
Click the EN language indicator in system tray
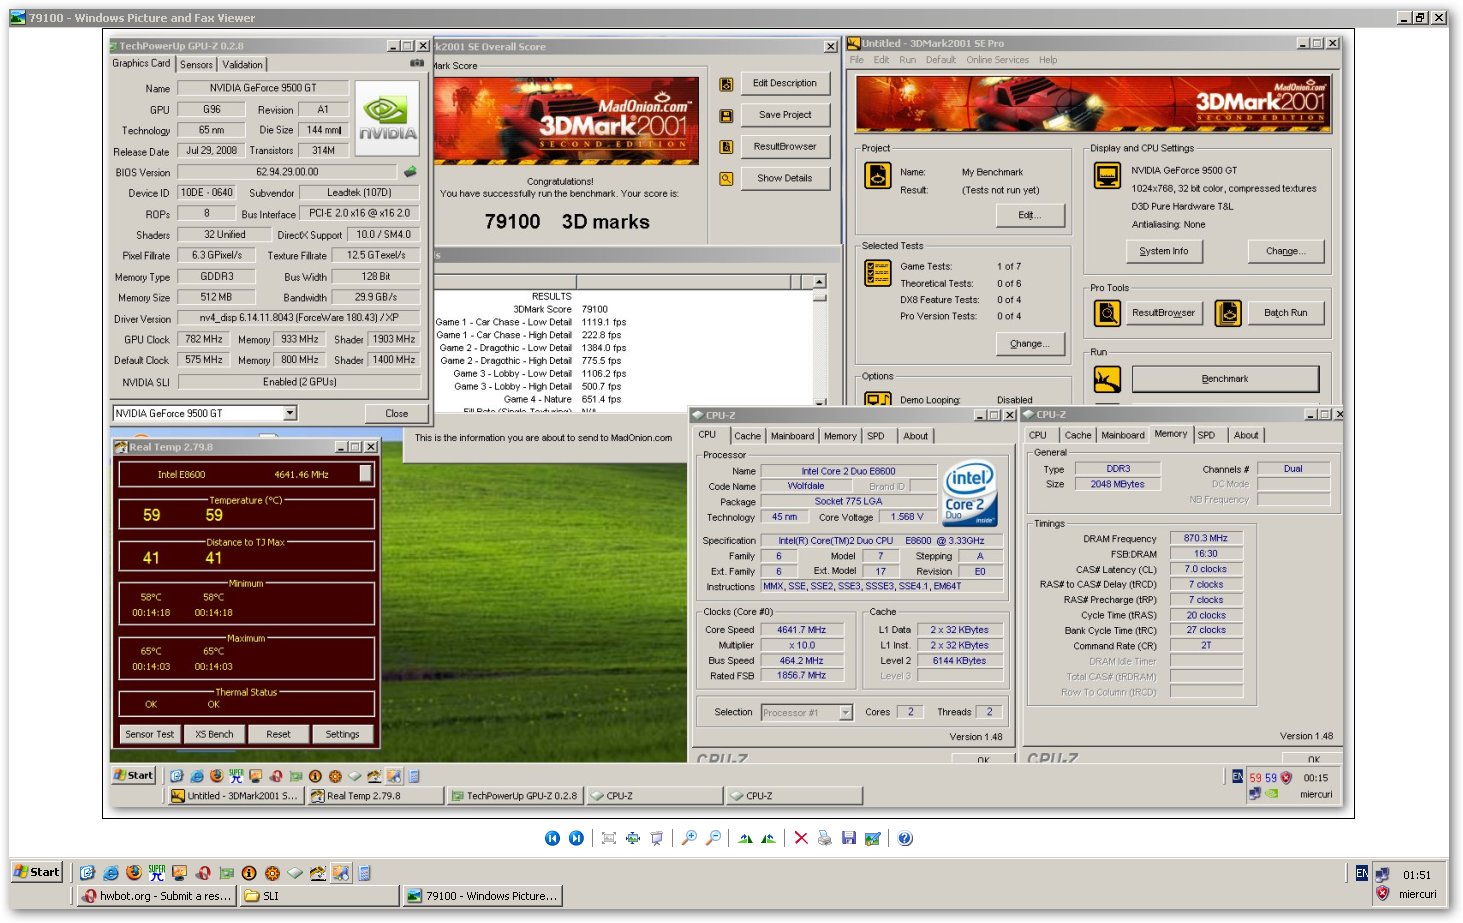(x=1361, y=873)
